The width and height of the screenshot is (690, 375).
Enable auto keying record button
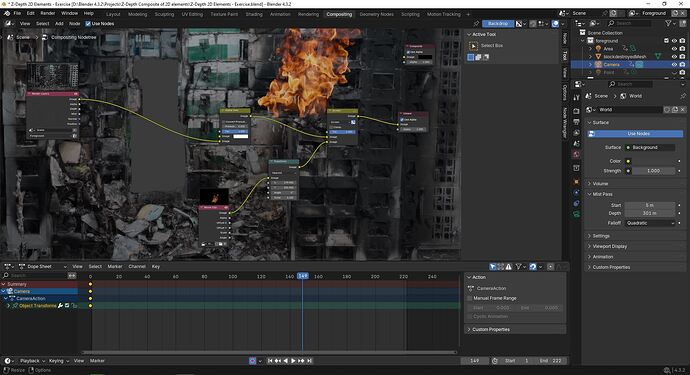[252, 360]
